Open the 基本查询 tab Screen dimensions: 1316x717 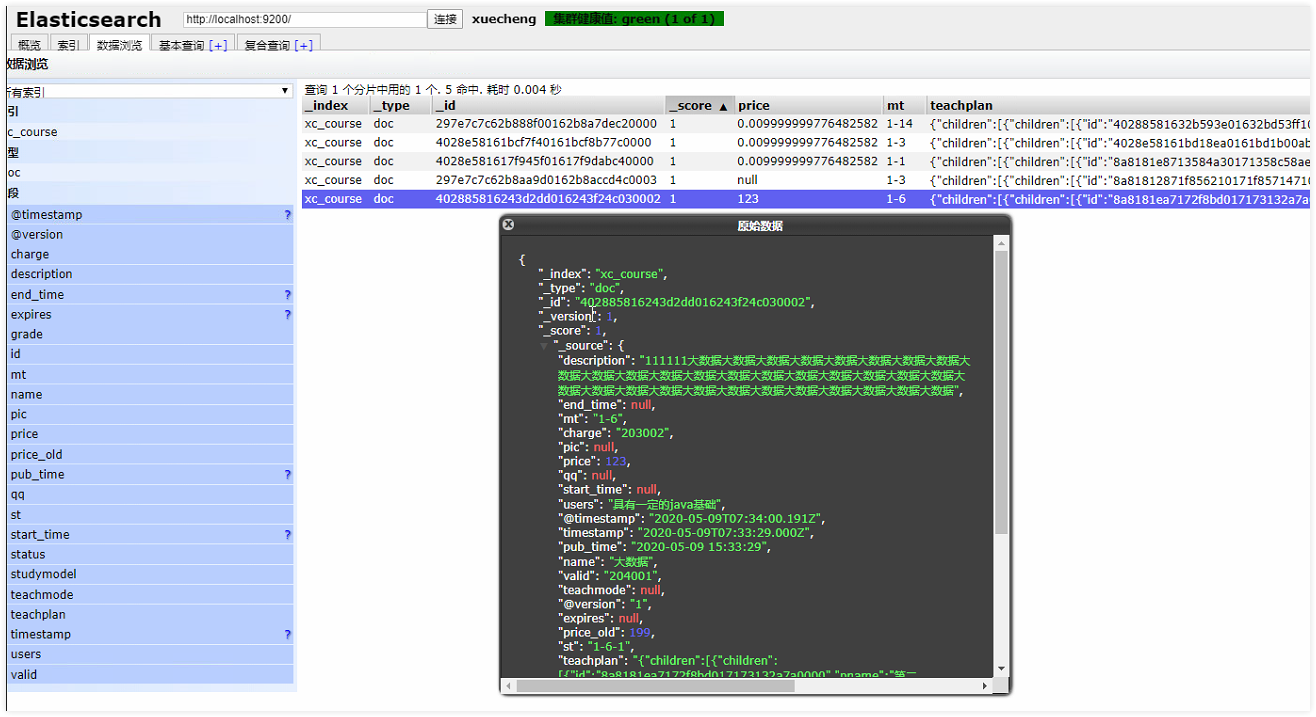181,45
